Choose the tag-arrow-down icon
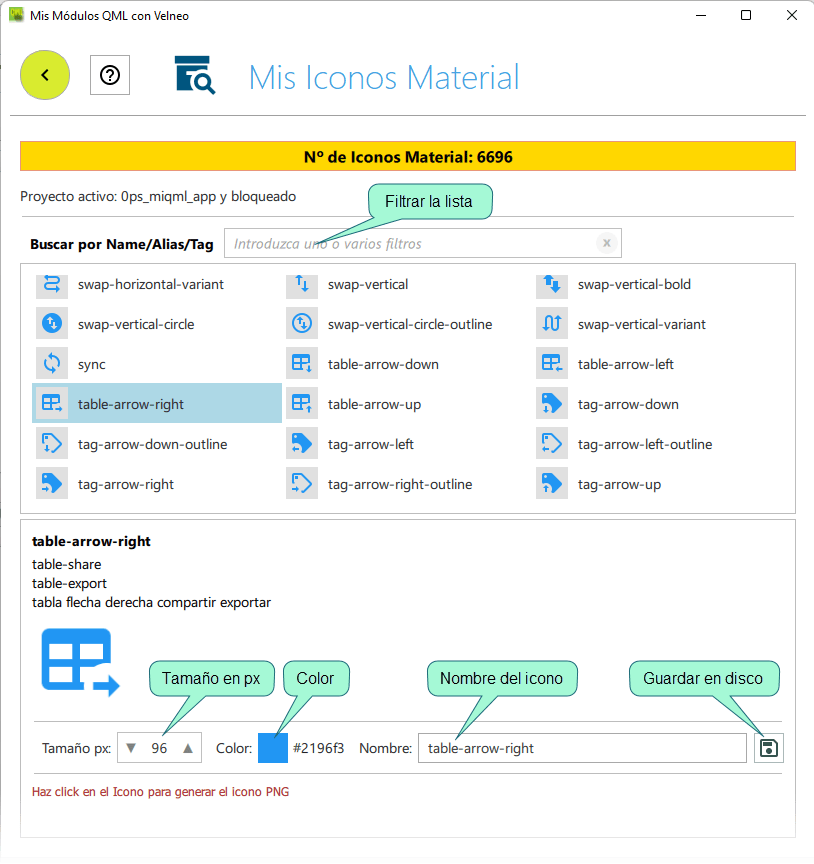This screenshot has height=864, width=814. (x=627, y=404)
